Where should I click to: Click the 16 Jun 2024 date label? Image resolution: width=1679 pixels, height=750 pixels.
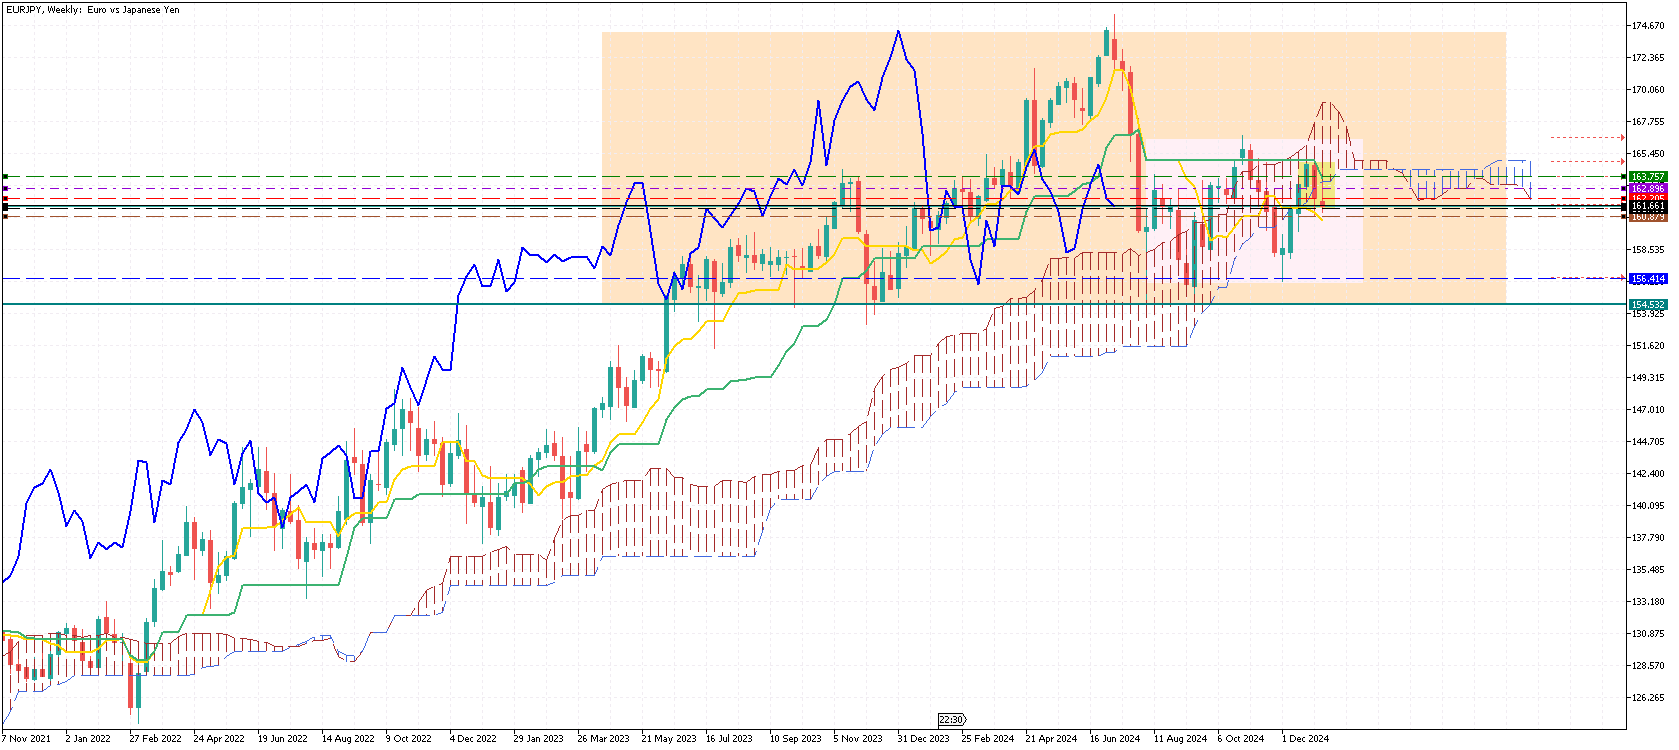tap(1115, 739)
